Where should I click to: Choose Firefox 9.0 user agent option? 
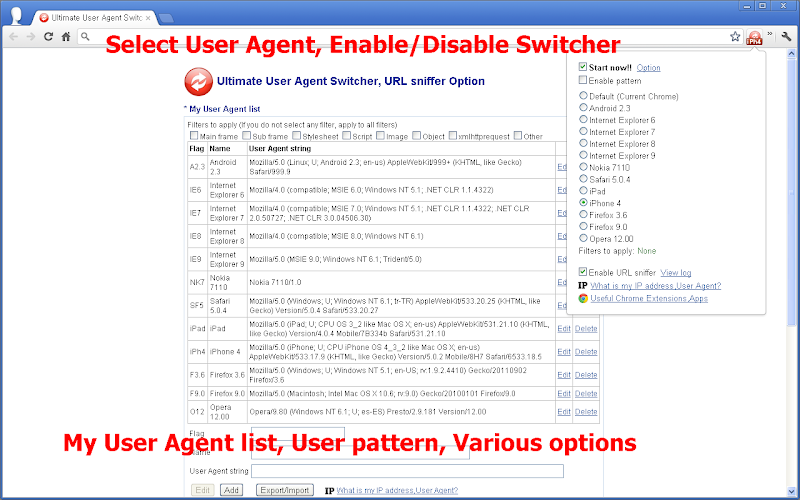pos(583,226)
